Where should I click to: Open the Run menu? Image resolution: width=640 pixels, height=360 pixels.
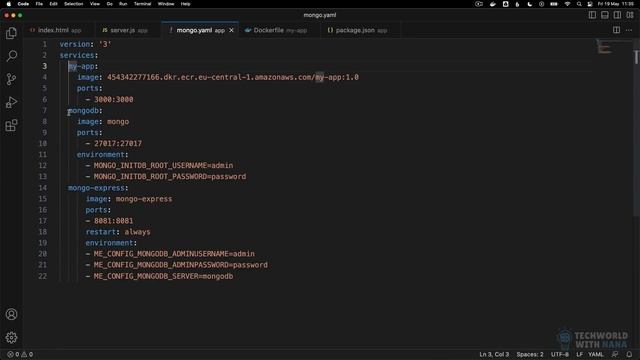123,4
